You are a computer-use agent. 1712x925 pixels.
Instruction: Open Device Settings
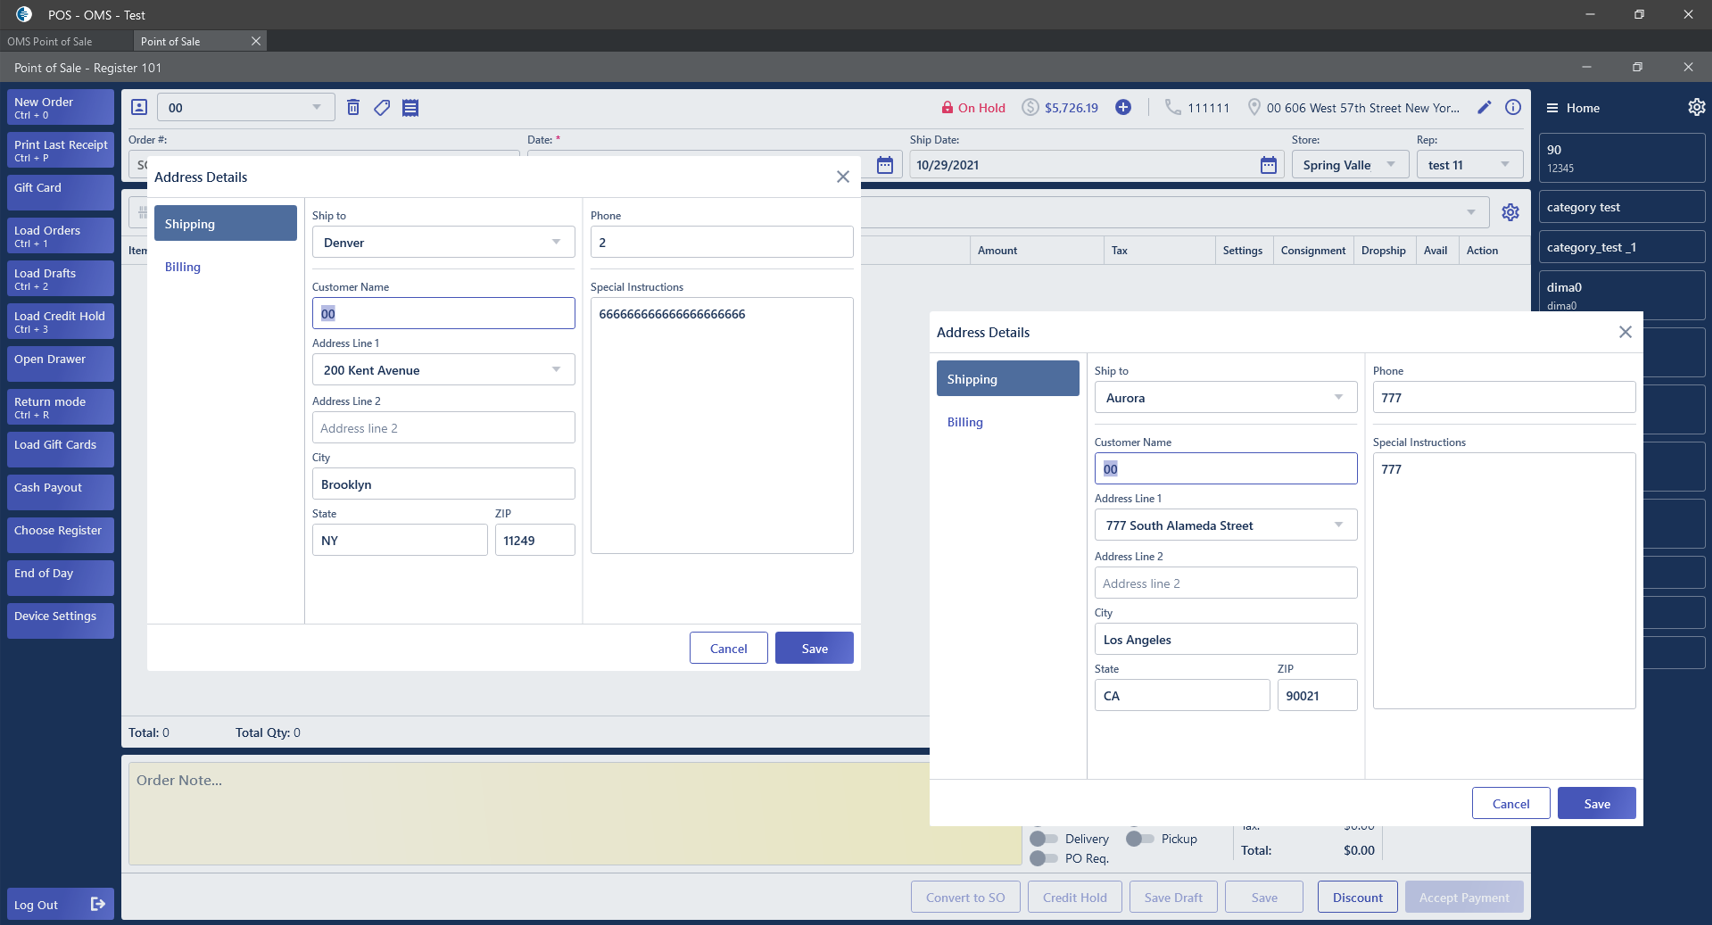tap(60, 621)
